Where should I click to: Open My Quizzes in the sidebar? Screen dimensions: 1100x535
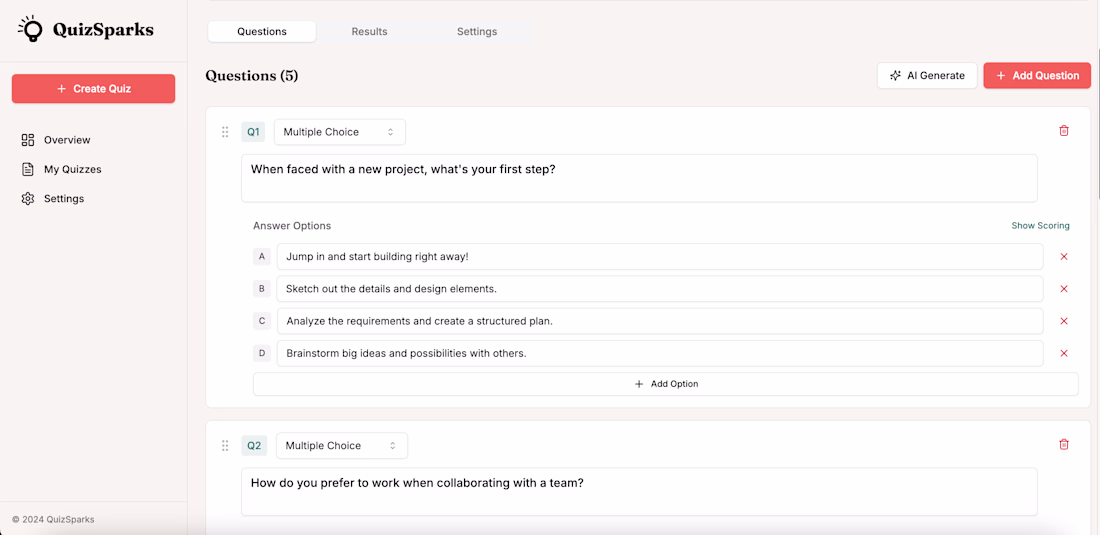coord(72,169)
